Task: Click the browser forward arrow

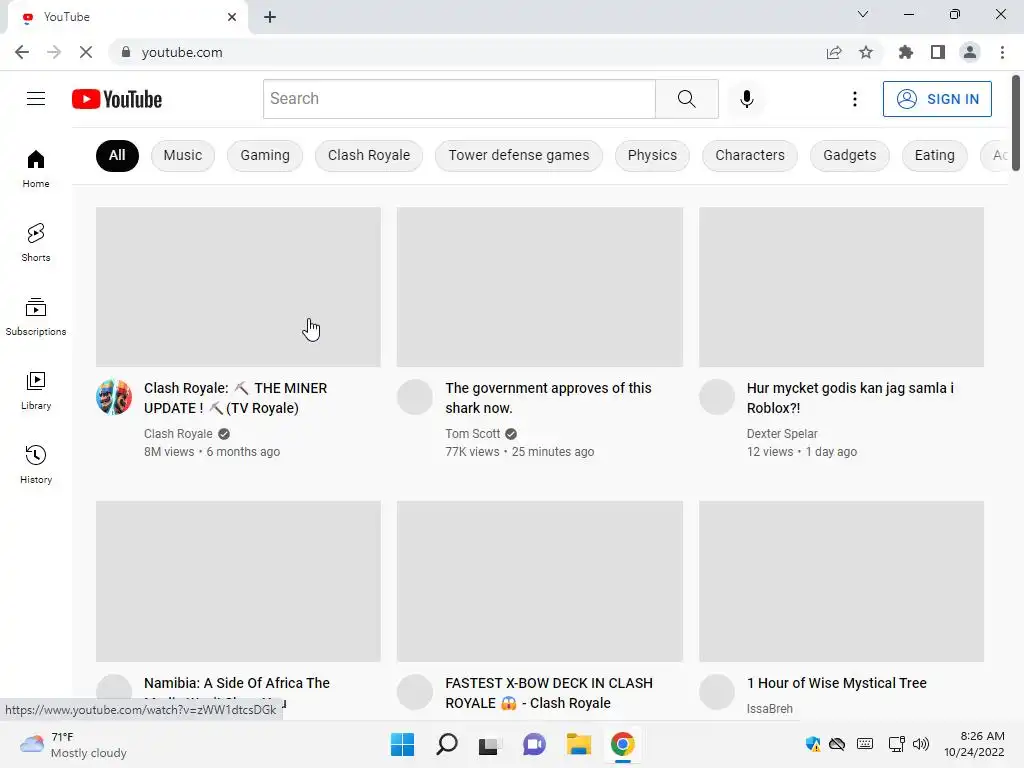Action: pyautogui.click(x=54, y=52)
